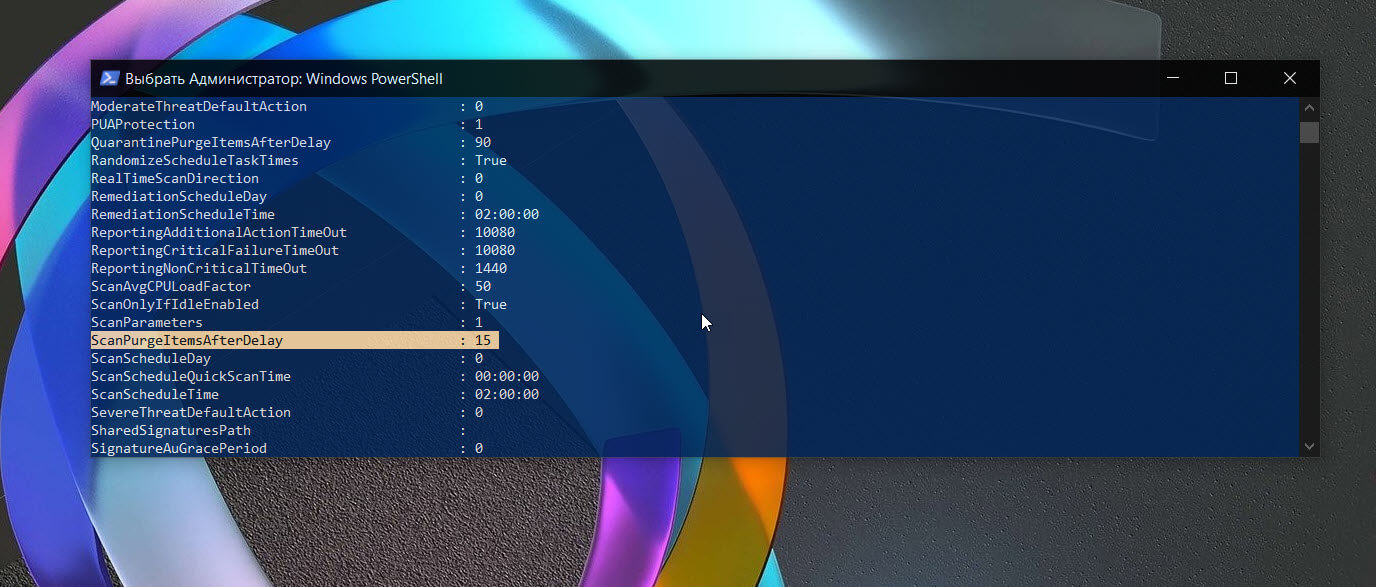Click the scrollbar down arrow
1376x587 pixels.
(1309, 447)
